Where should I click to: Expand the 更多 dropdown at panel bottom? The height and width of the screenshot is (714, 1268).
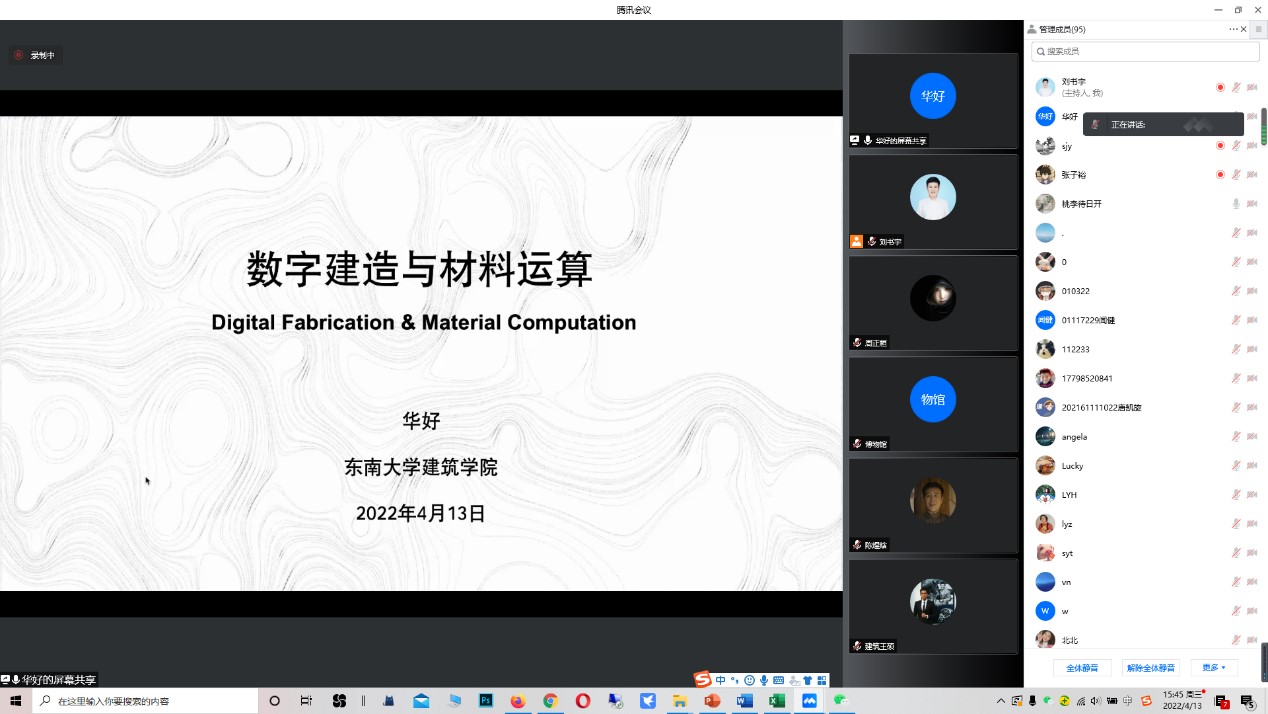tap(1214, 668)
